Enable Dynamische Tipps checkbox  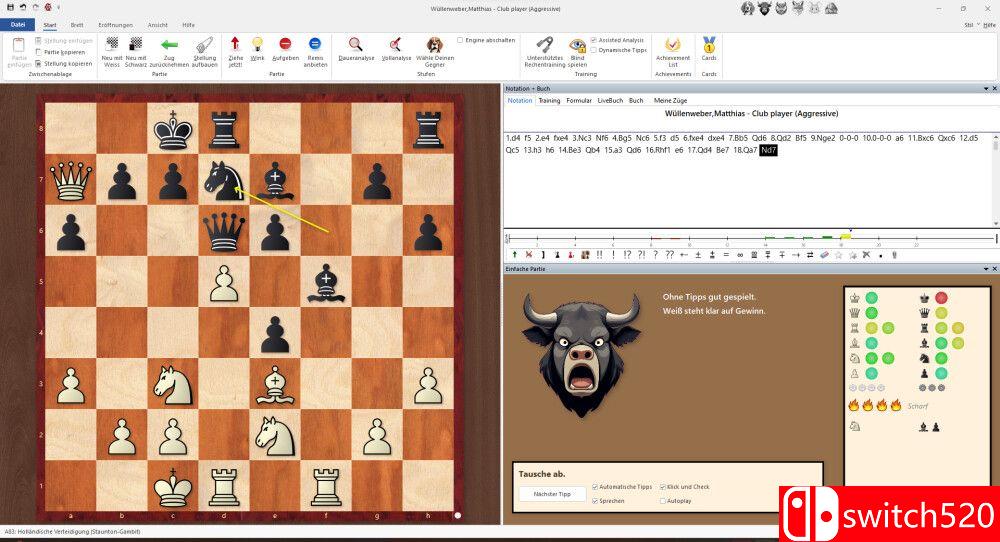pyautogui.click(x=594, y=49)
